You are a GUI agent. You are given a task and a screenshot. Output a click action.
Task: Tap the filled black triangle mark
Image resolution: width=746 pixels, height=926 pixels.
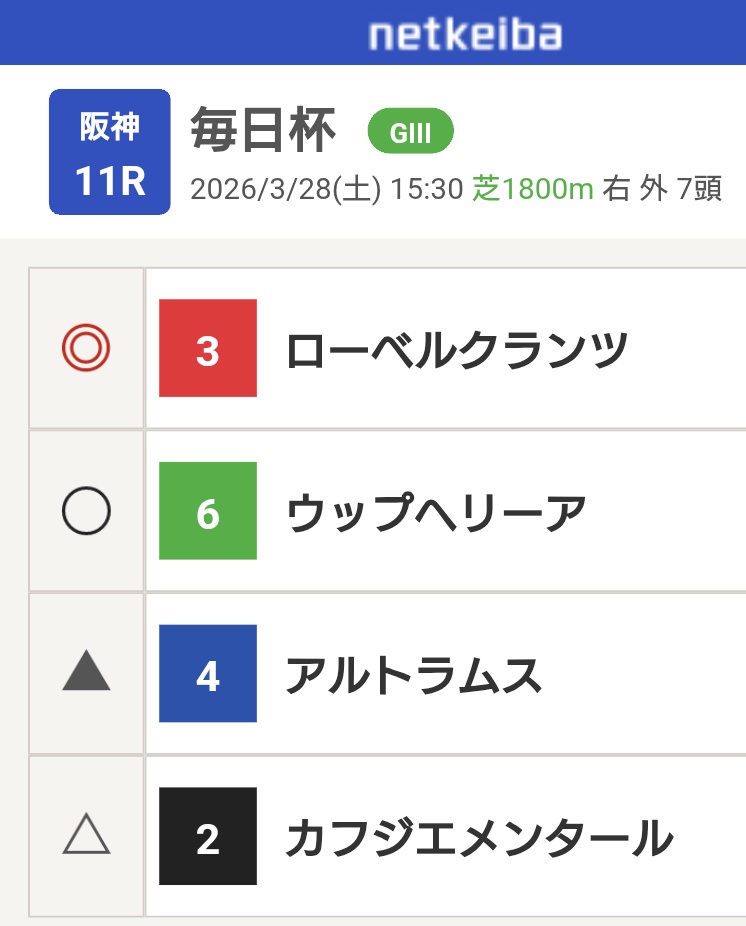86,672
